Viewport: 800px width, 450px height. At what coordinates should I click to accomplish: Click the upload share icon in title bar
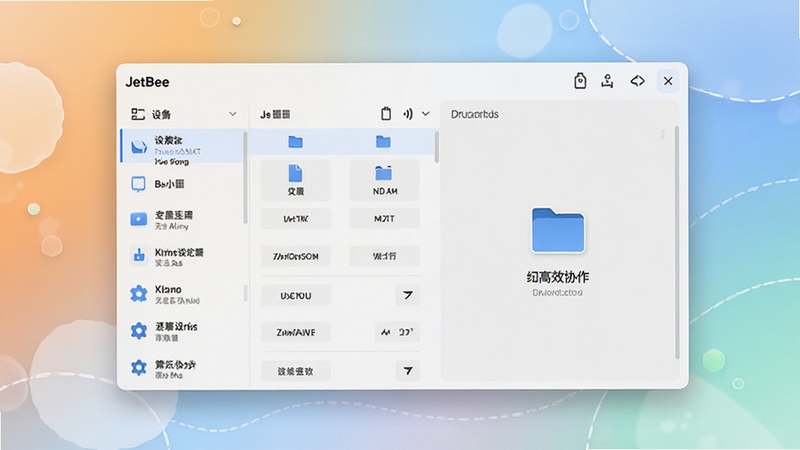click(x=607, y=81)
